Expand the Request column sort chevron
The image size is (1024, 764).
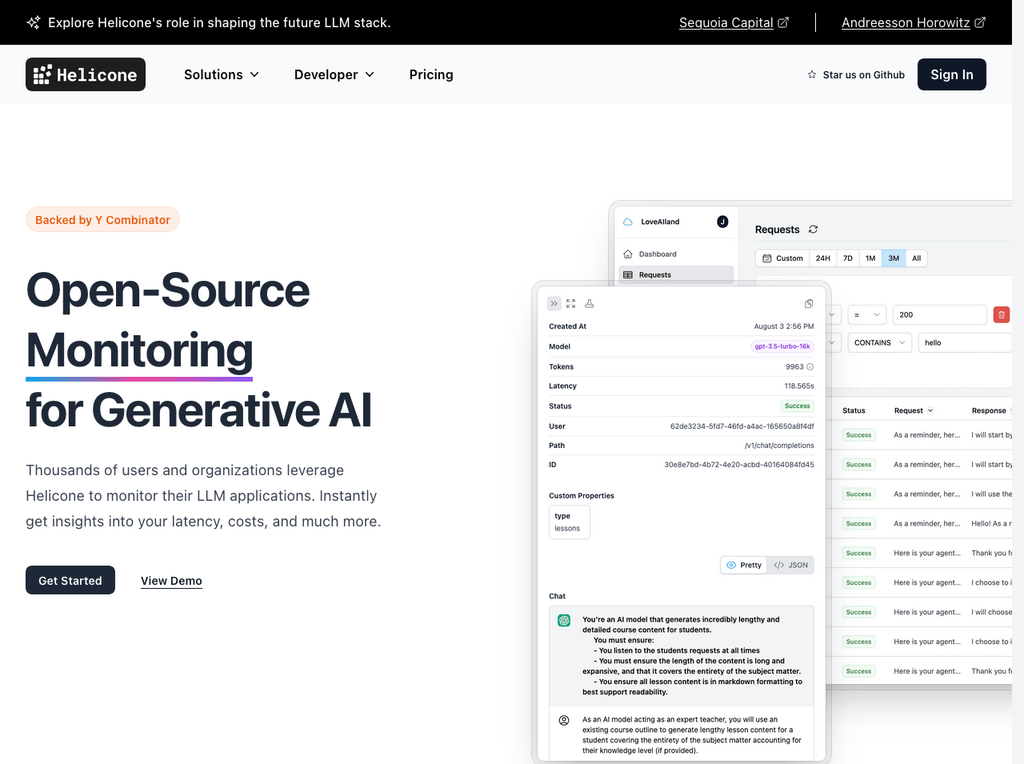(x=931, y=411)
